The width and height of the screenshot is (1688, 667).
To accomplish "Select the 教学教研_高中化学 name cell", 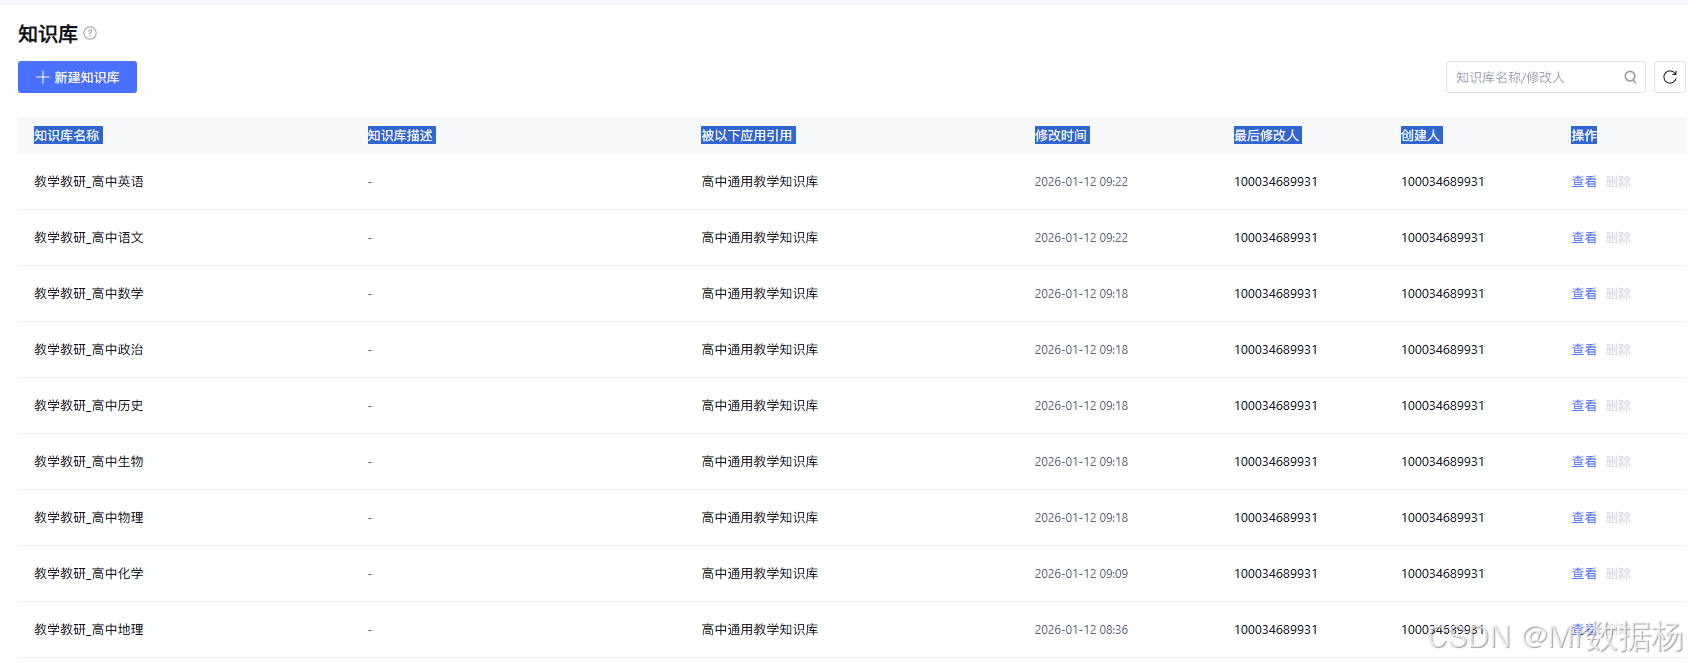I will (x=89, y=574).
